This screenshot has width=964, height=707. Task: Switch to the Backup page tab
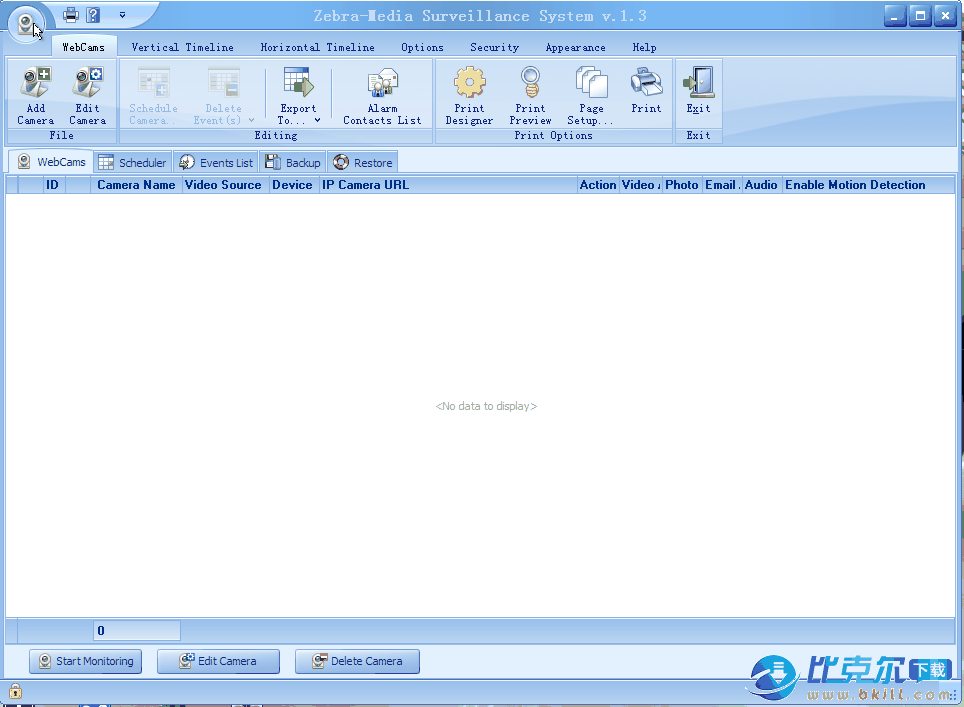coord(293,162)
